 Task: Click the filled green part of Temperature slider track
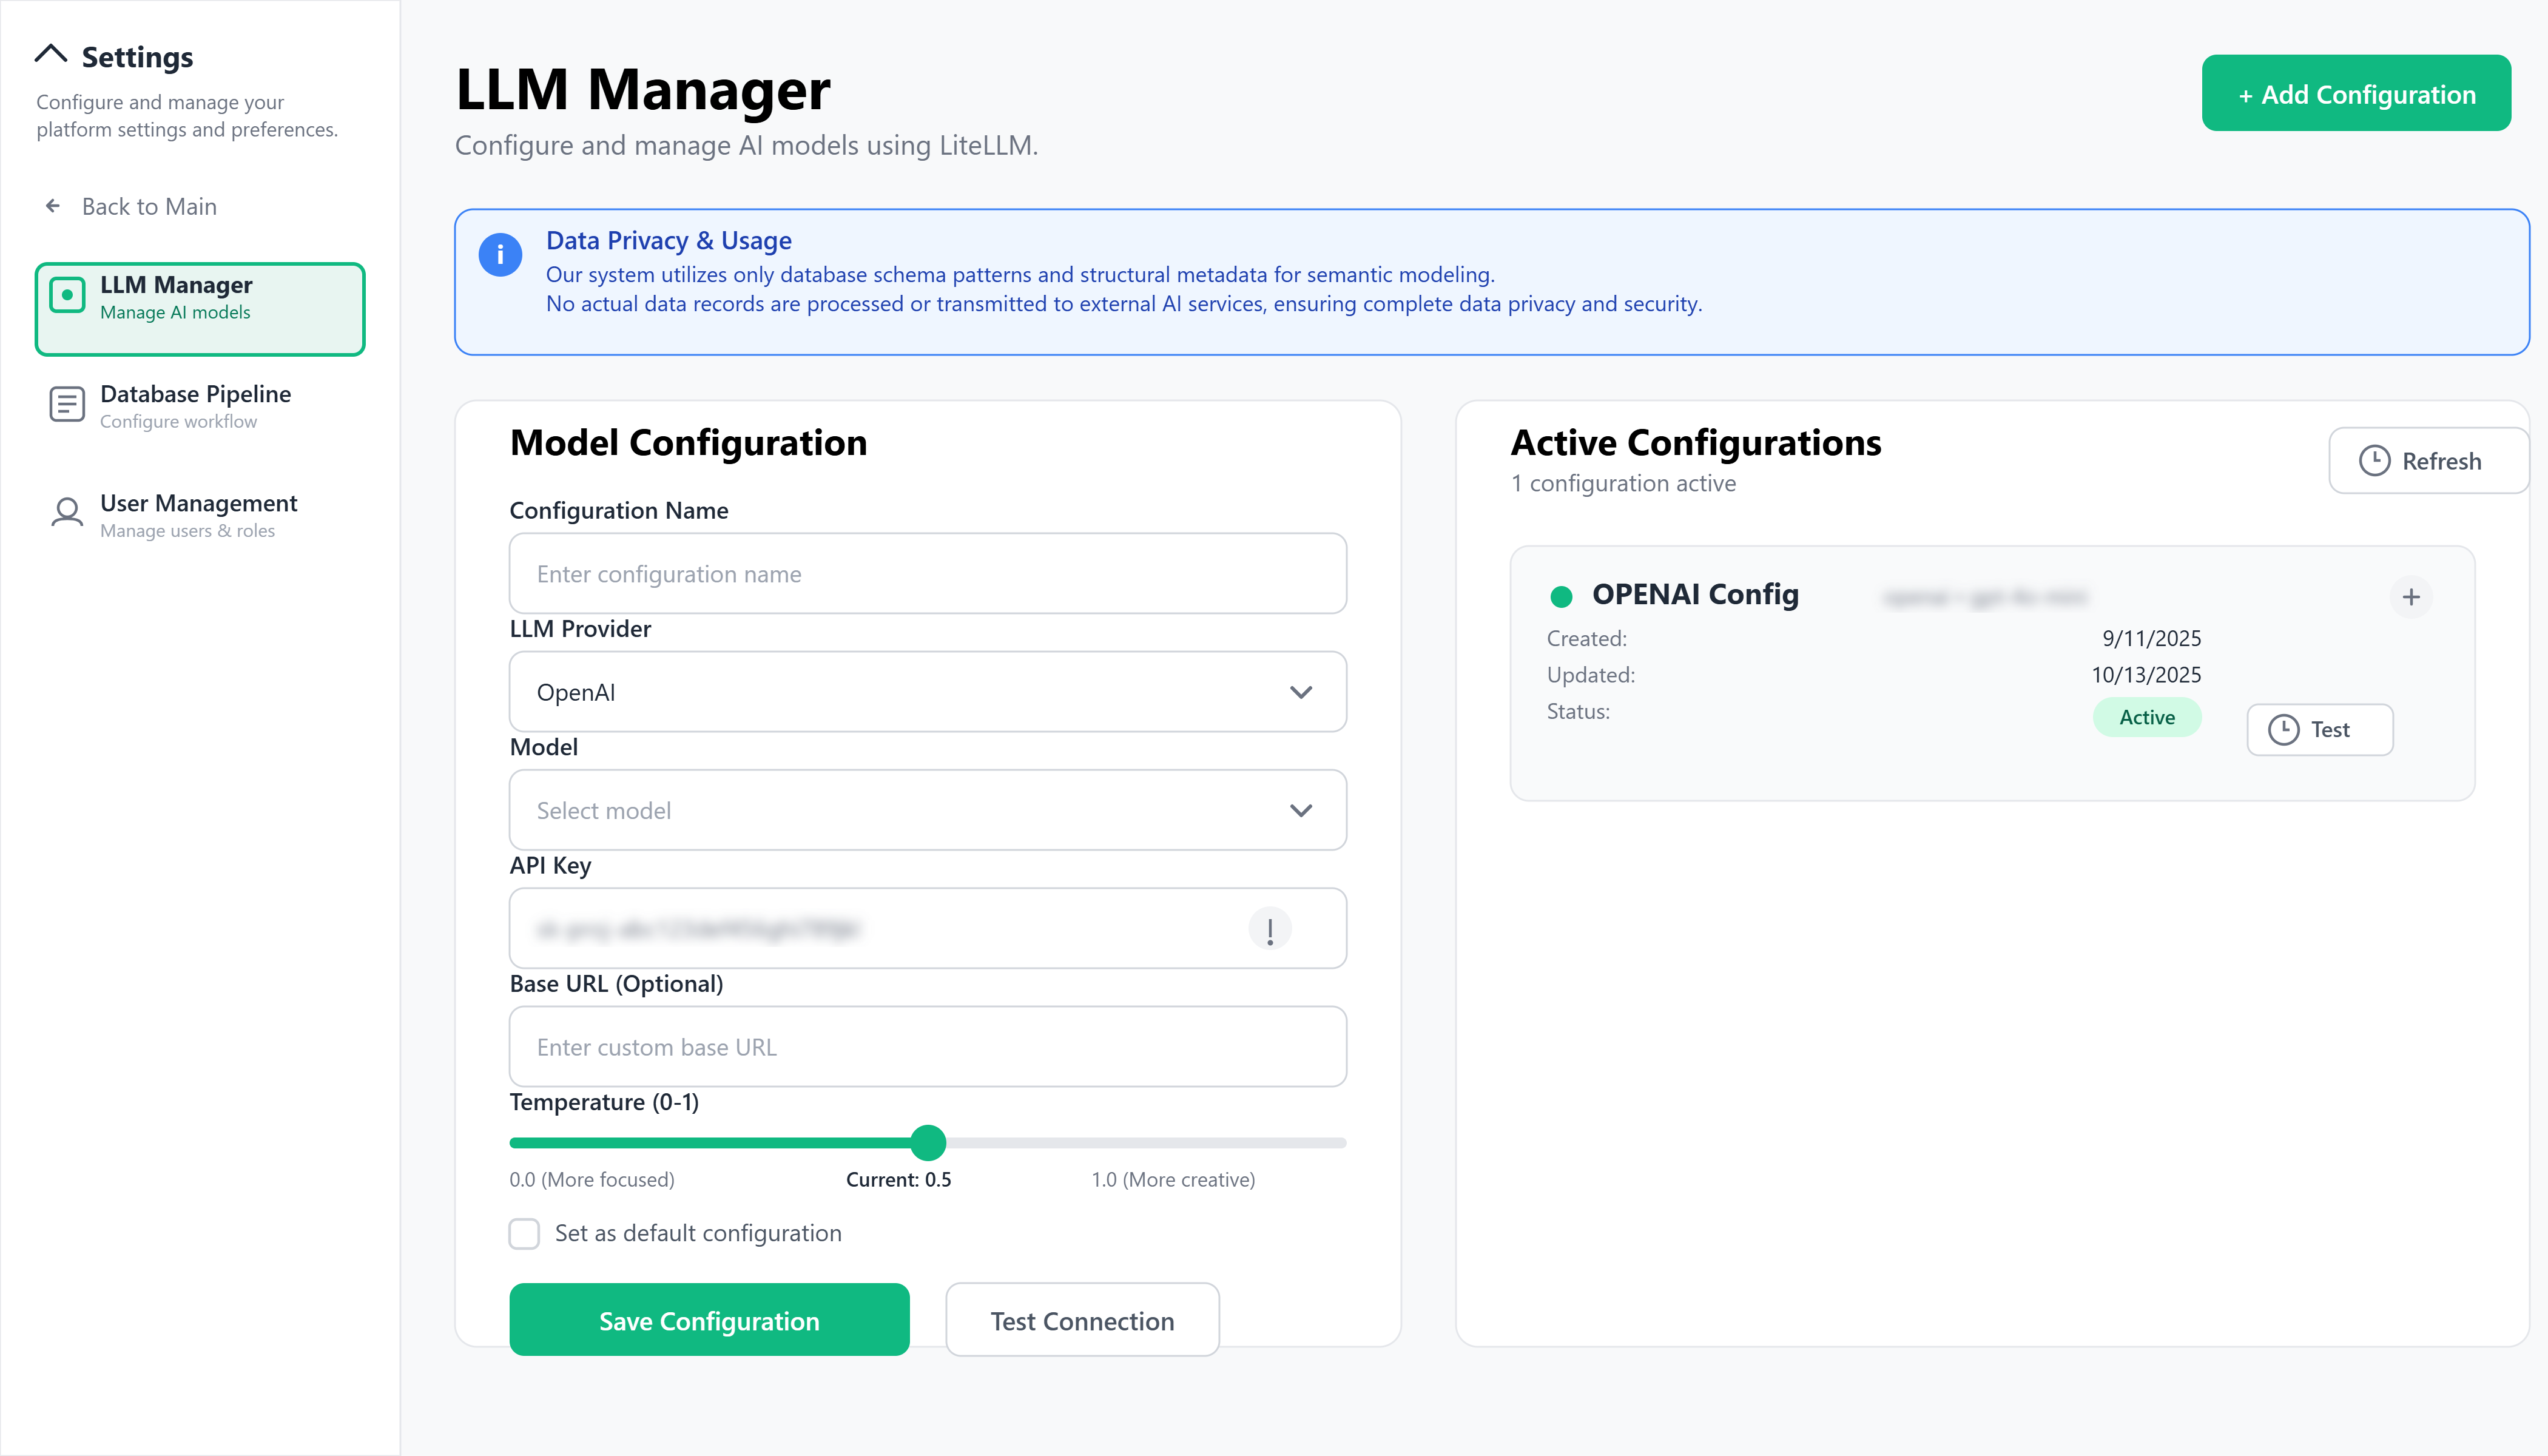point(710,1142)
